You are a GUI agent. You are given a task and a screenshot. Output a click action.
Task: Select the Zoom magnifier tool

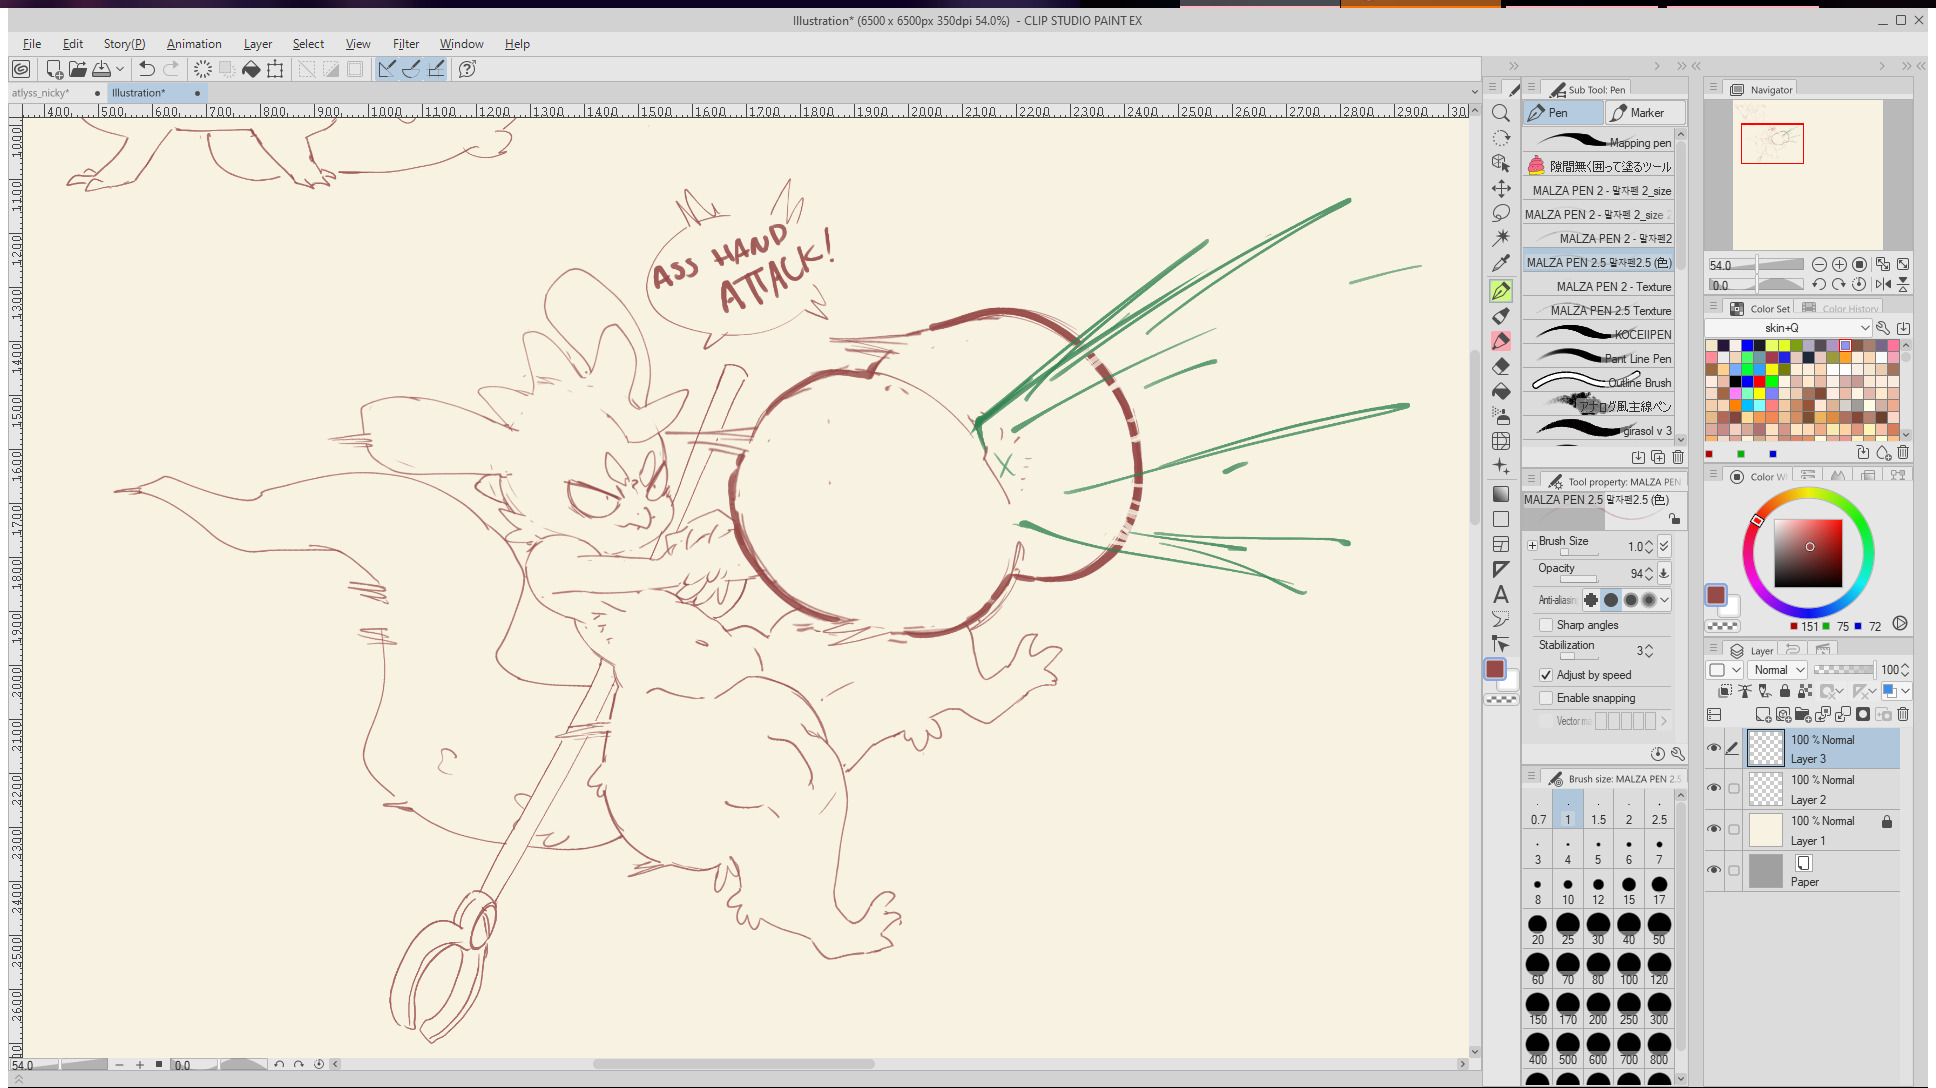(x=1500, y=113)
